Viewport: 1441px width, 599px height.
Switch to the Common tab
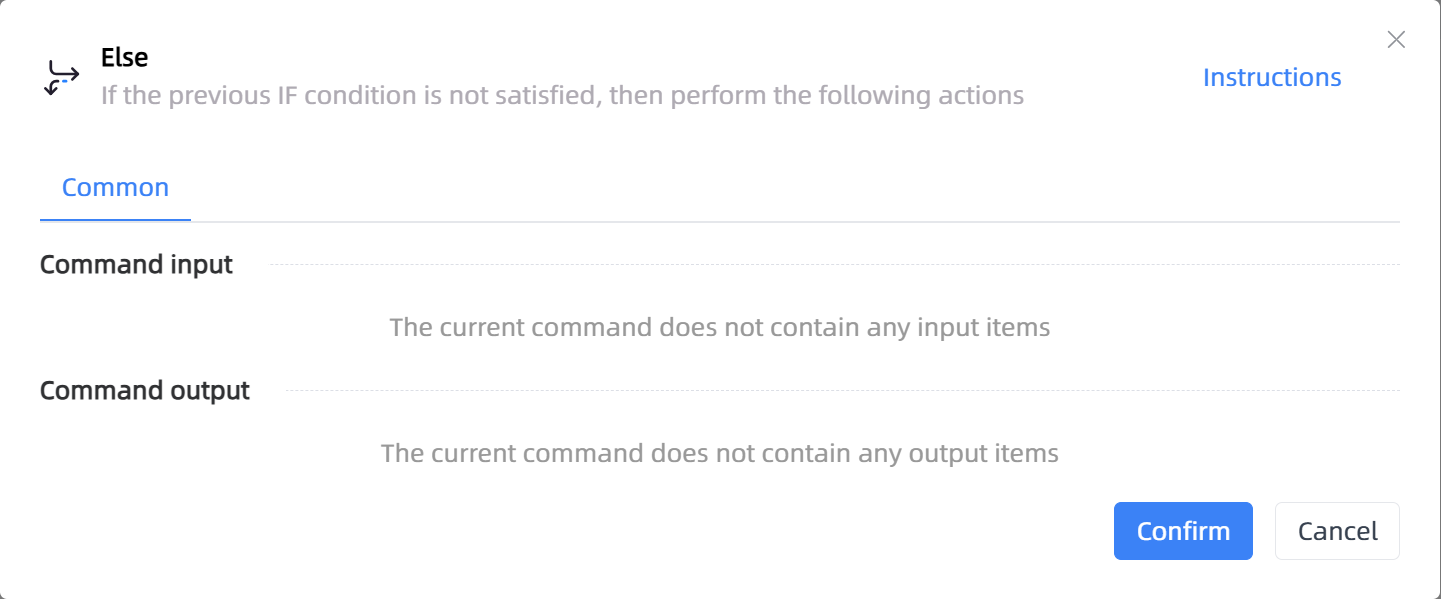coord(115,187)
